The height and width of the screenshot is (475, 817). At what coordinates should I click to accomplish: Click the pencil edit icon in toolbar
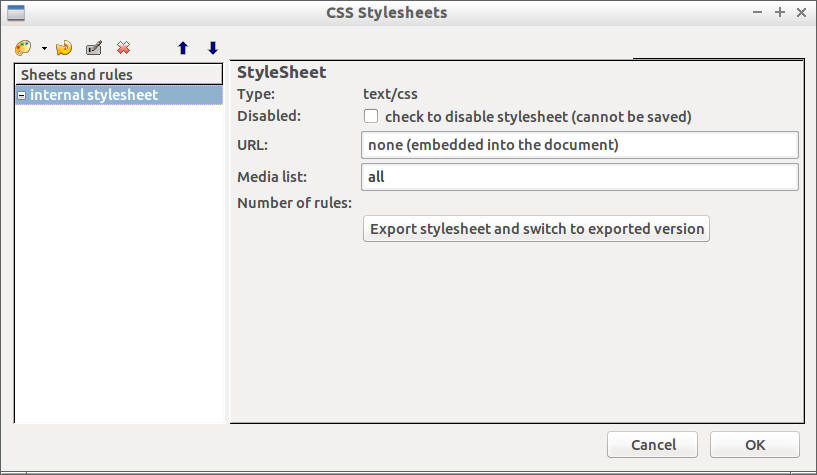tap(94, 48)
